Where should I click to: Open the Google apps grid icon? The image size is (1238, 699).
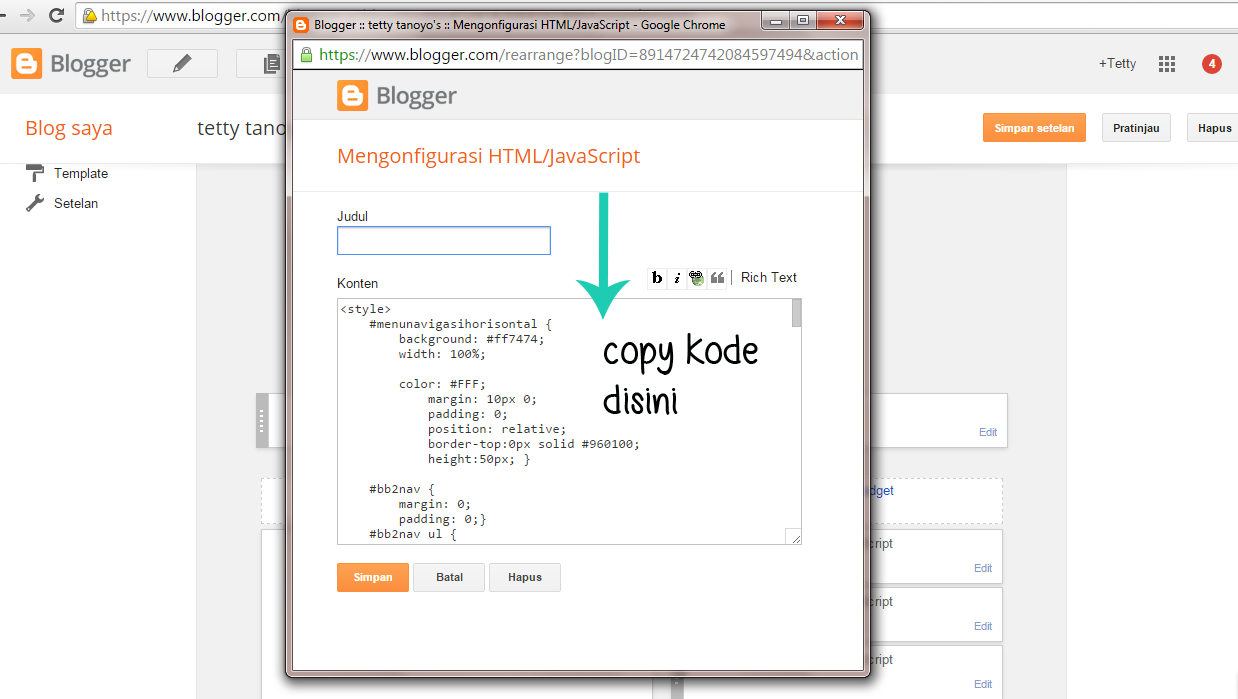[1167, 64]
